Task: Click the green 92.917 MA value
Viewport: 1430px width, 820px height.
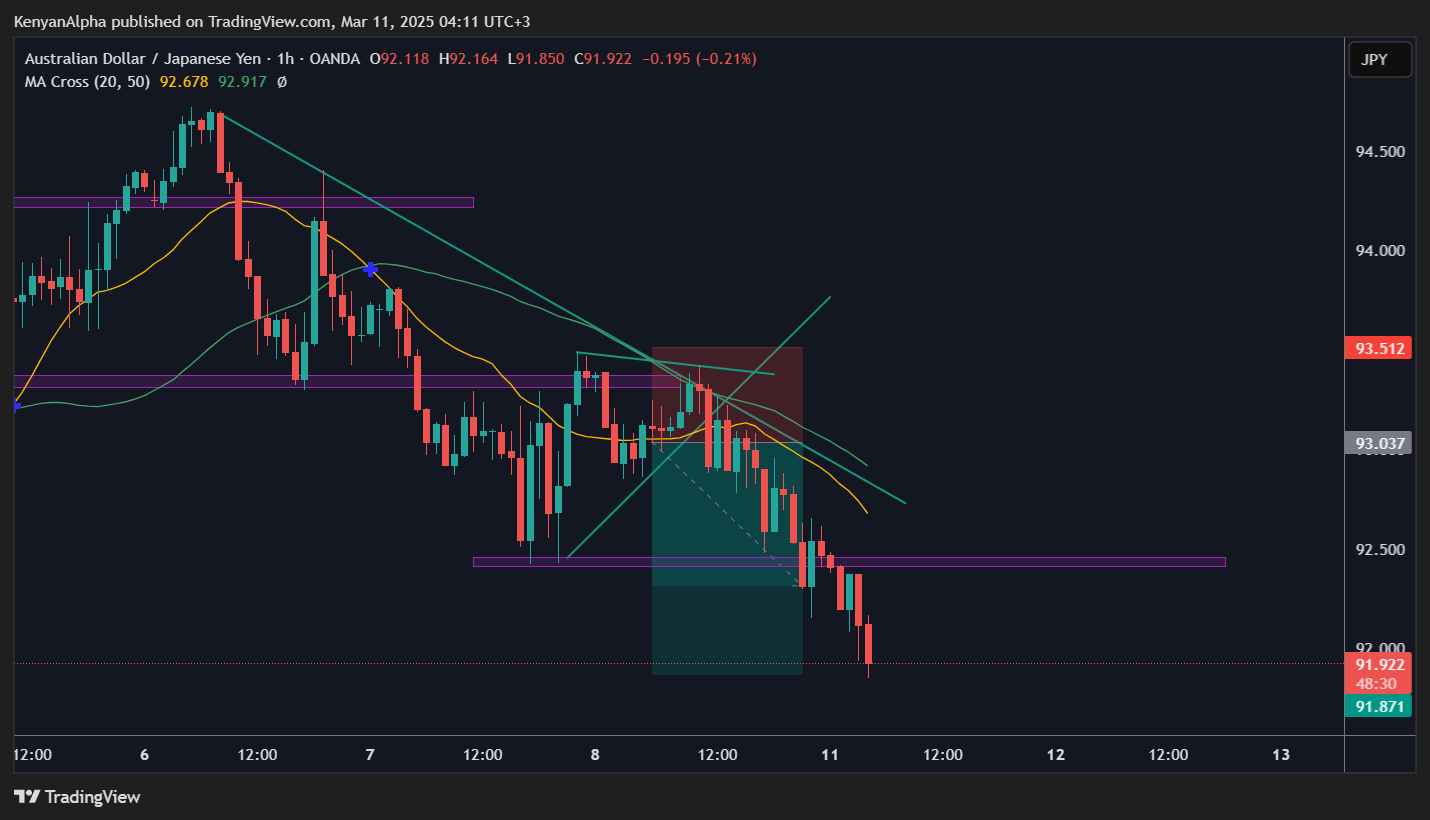Action: pos(243,82)
